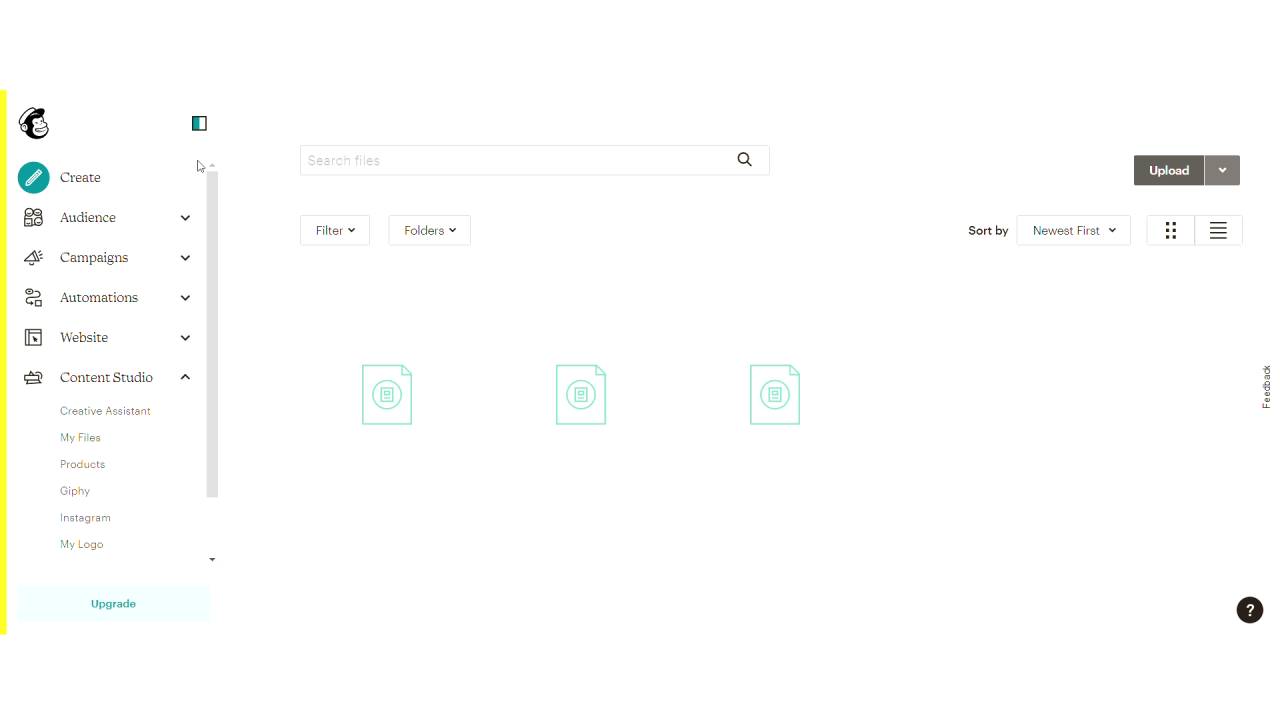Click the Upgrade link
Screen dimensions: 1280x720
113,603
